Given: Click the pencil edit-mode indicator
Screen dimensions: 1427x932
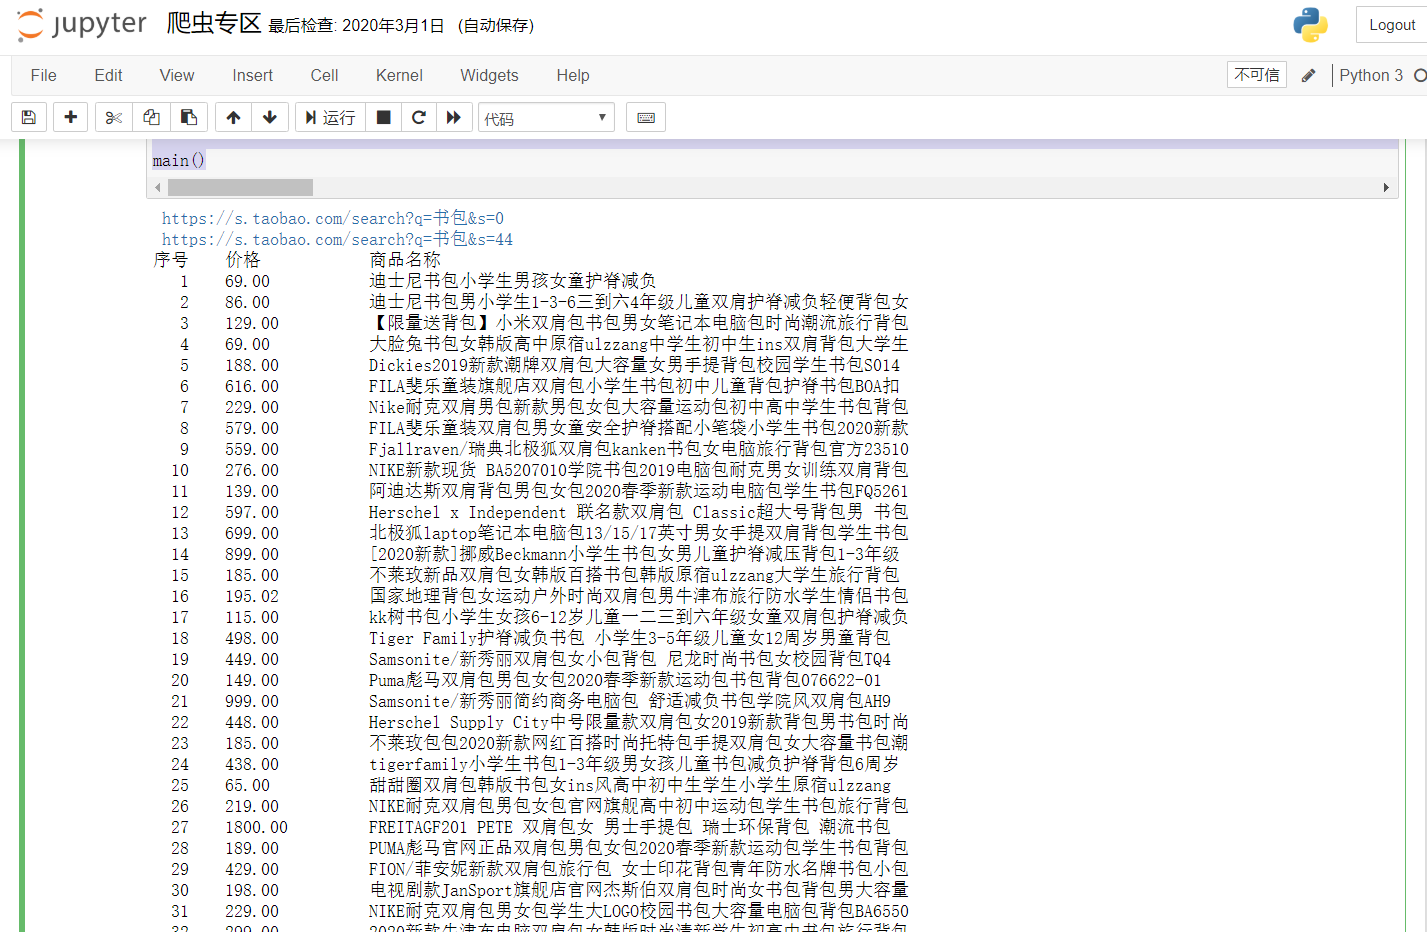Looking at the screenshot, I should pos(1308,75).
